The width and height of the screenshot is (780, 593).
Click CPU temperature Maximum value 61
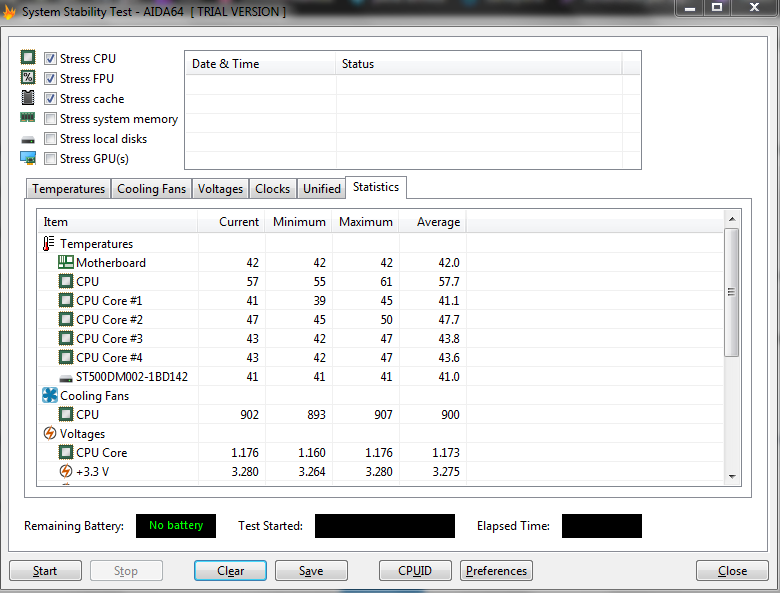coord(386,282)
